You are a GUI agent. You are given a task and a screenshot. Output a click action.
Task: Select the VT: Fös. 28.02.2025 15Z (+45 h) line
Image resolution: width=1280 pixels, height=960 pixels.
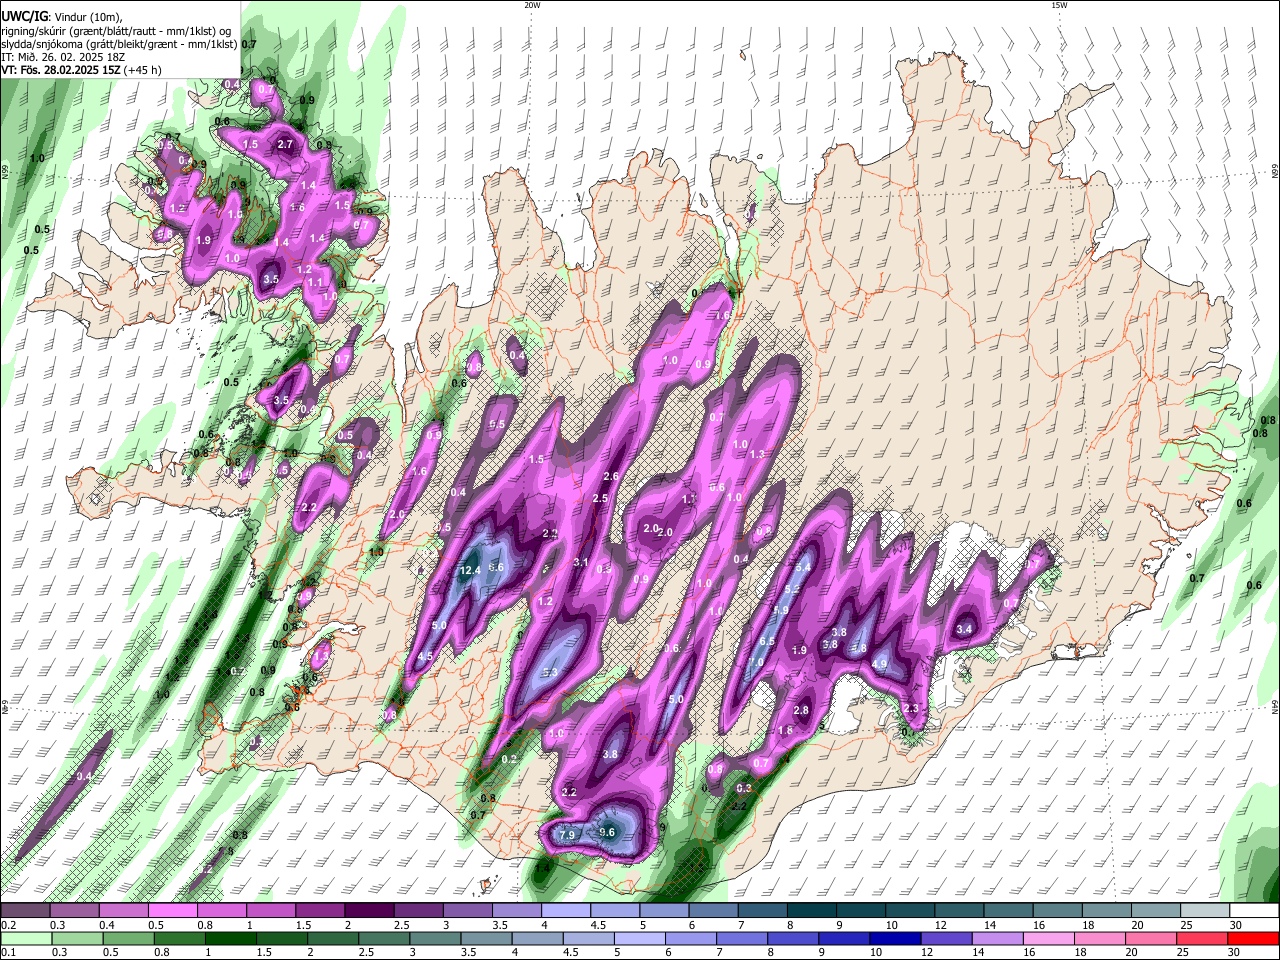point(81,70)
